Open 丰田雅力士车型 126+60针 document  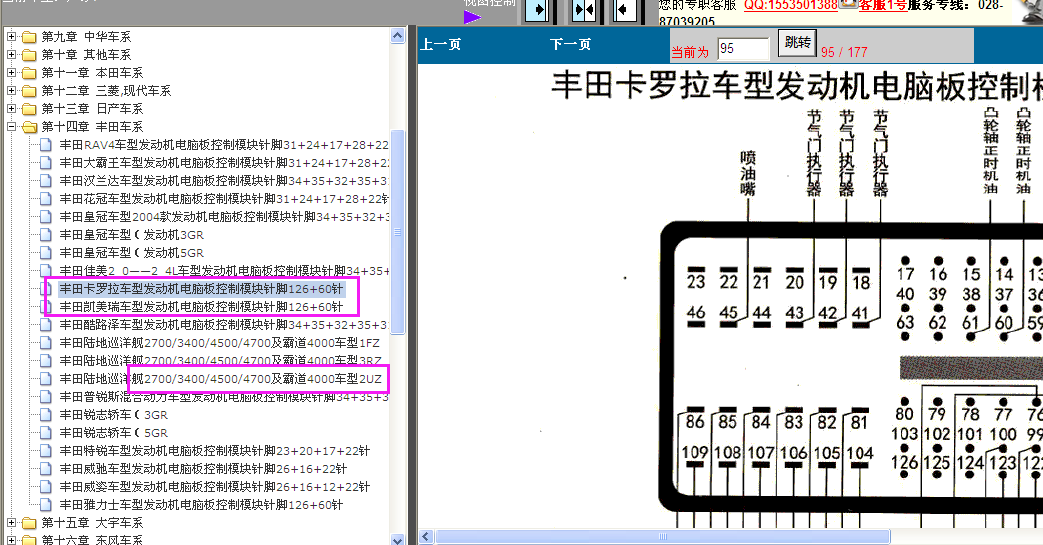click(201, 504)
